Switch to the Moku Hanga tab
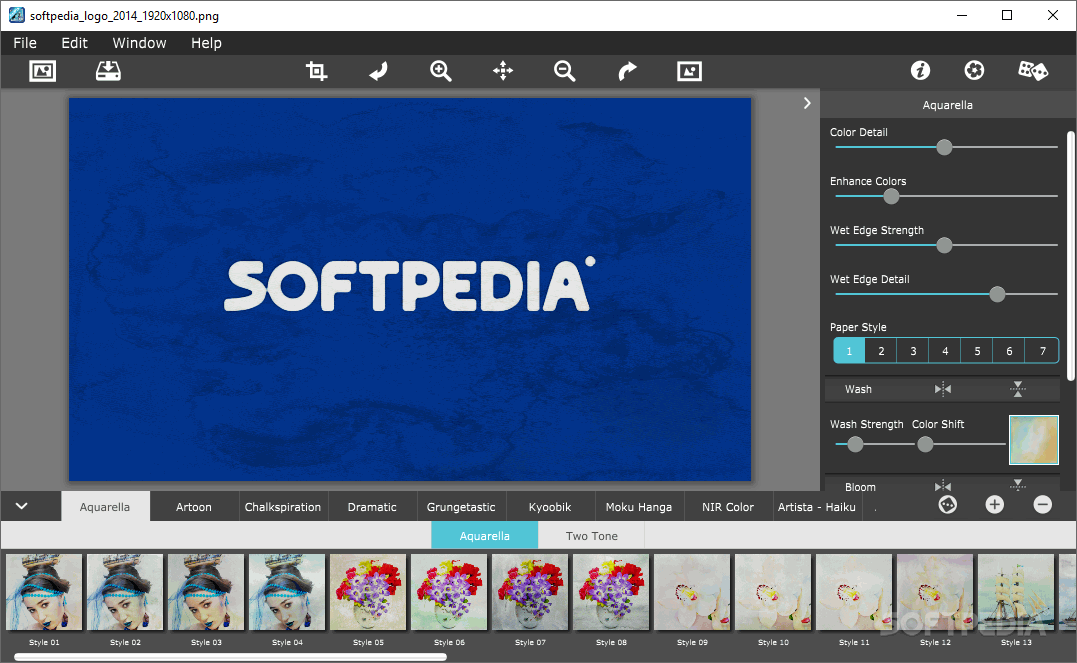 click(x=639, y=507)
